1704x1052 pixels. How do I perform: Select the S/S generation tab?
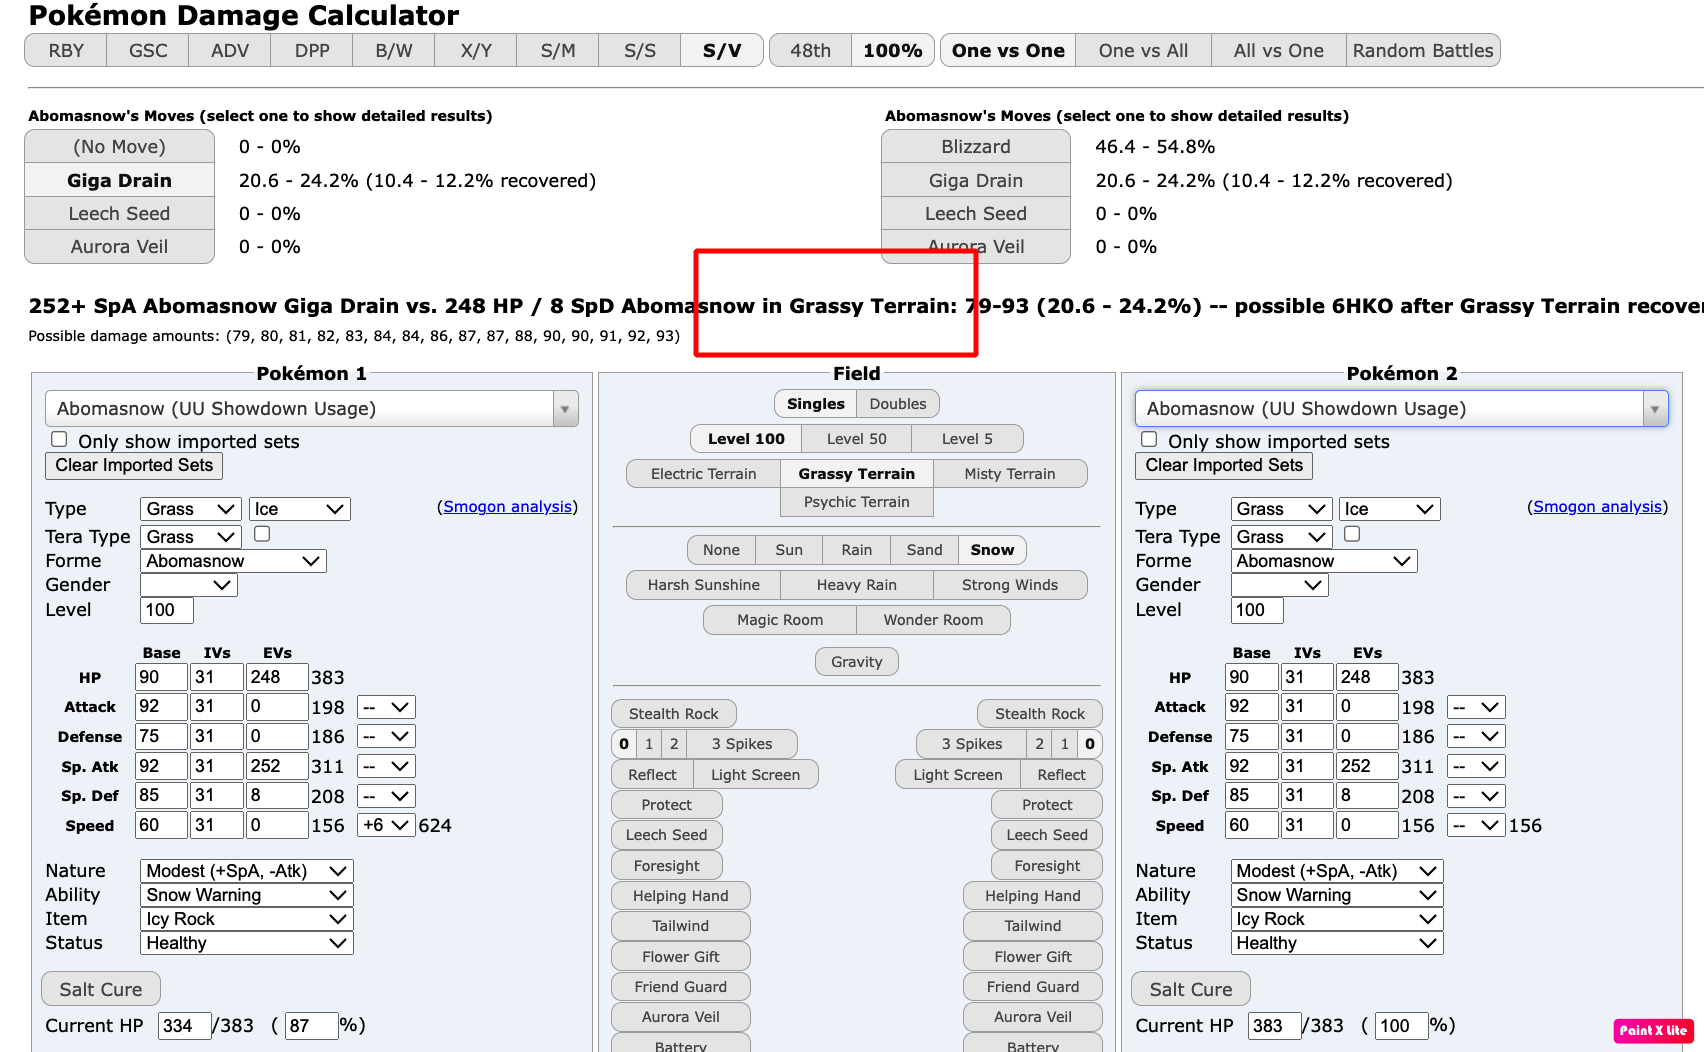(x=640, y=50)
